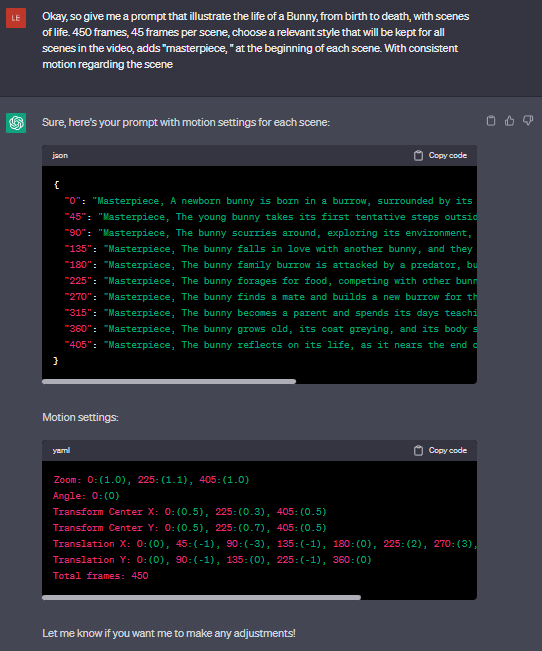Click the ChatGPT logo avatar
The width and height of the screenshot is (542, 651).
pos(16,123)
